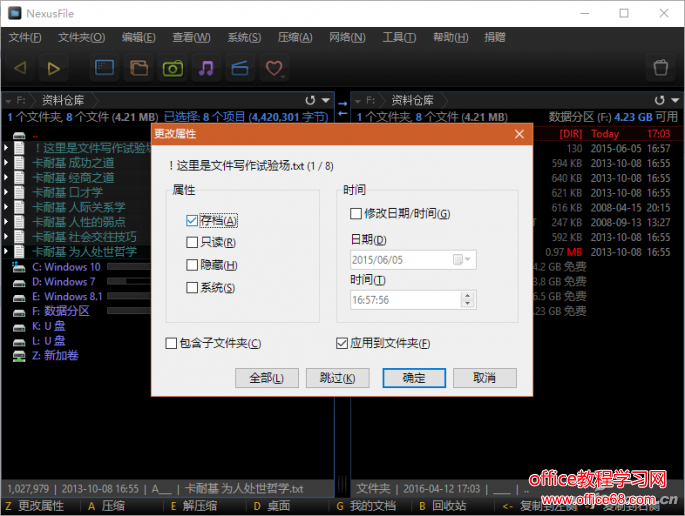Enable the 隐藏(H) hidden checkbox
The image size is (685, 516).
point(192,265)
